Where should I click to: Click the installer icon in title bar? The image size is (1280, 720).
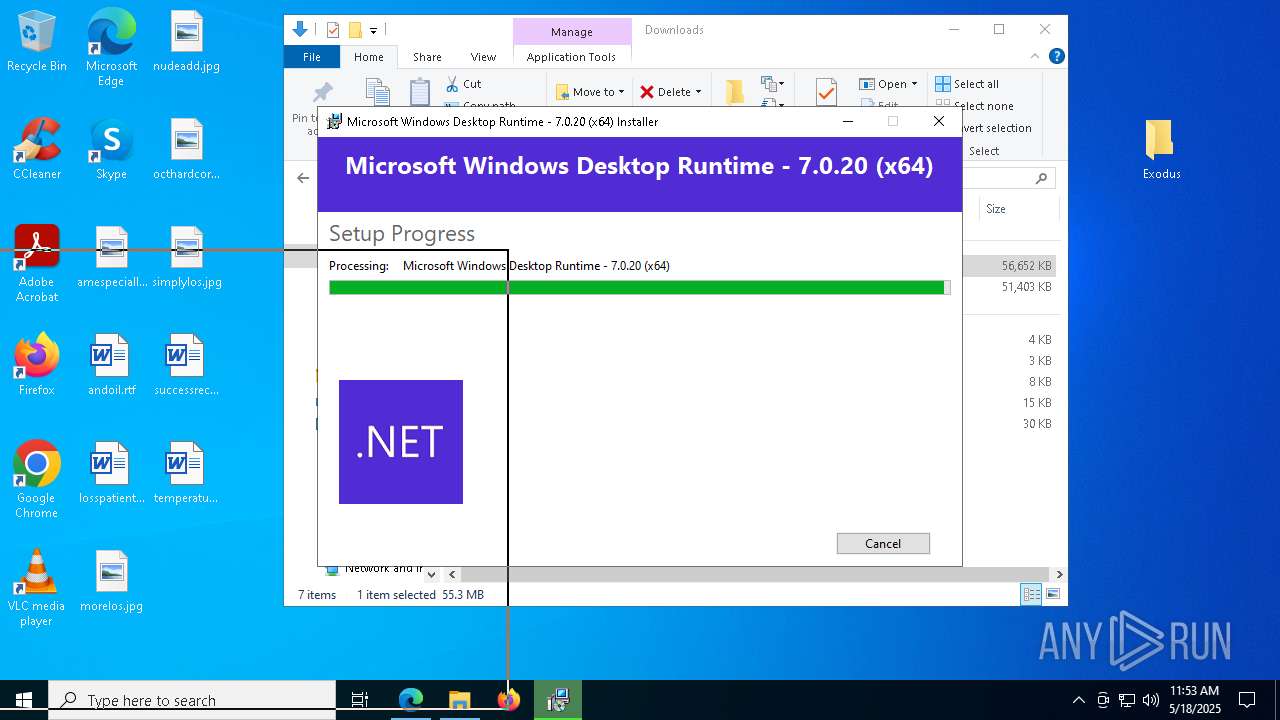[335, 122]
